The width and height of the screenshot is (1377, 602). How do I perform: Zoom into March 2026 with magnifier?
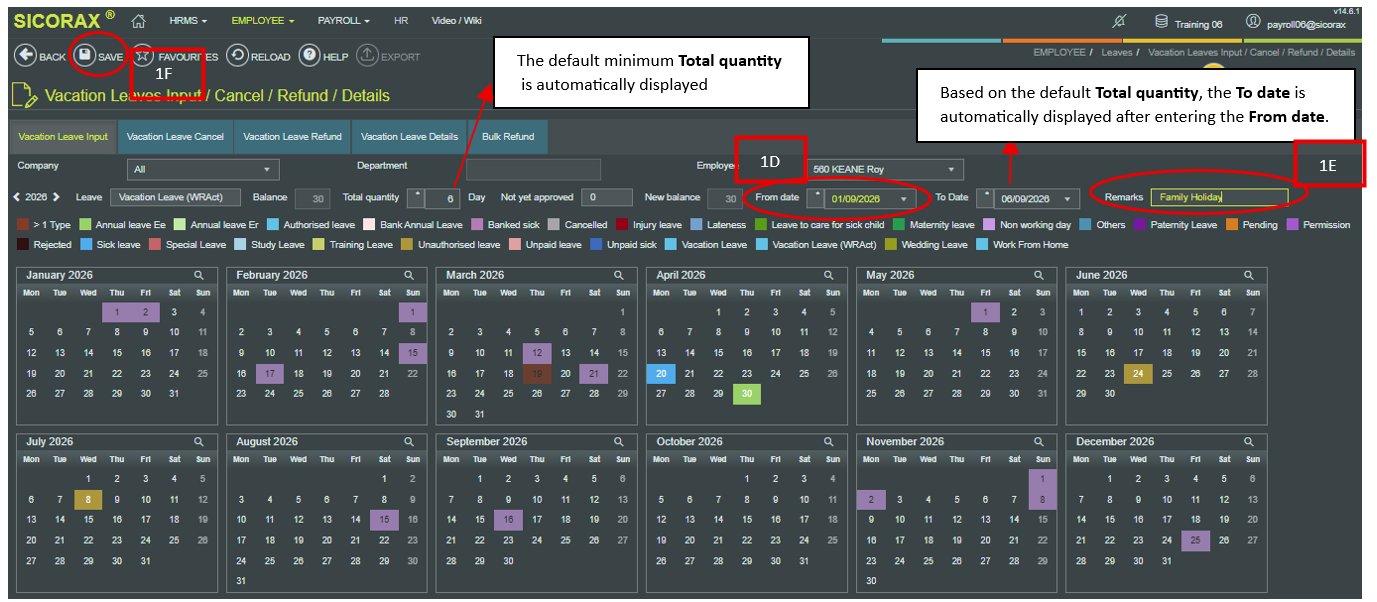(618, 275)
